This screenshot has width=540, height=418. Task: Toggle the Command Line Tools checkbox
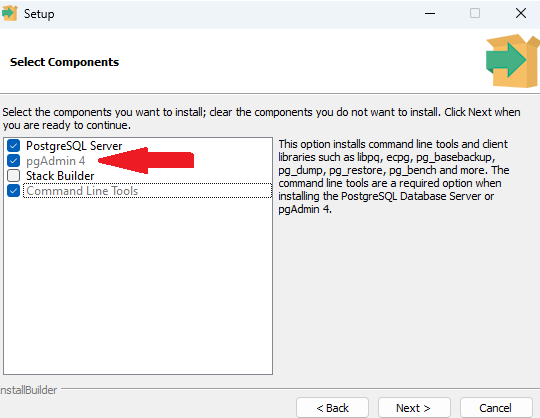(13, 190)
